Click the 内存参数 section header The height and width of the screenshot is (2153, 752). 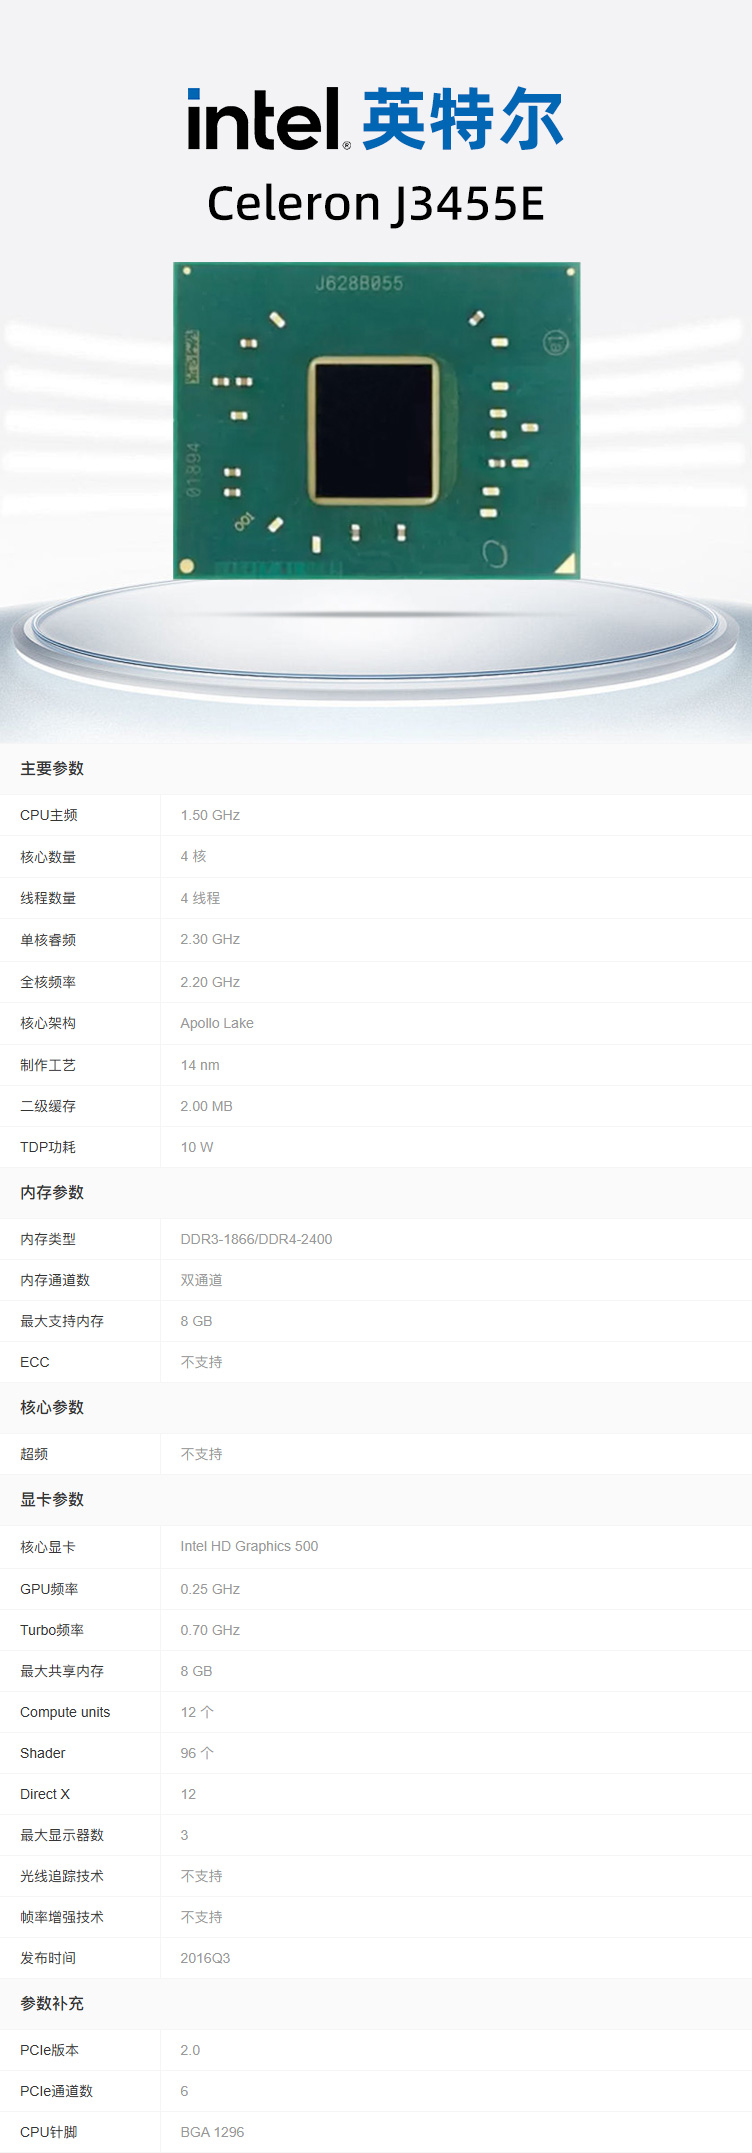pyautogui.click(x=52, y=1192)
